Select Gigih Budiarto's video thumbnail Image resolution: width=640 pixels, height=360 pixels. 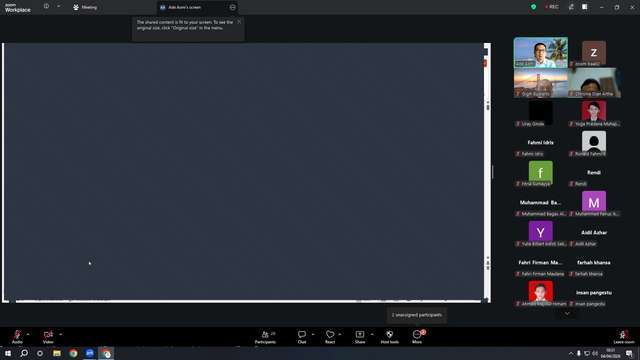(540, 83)
